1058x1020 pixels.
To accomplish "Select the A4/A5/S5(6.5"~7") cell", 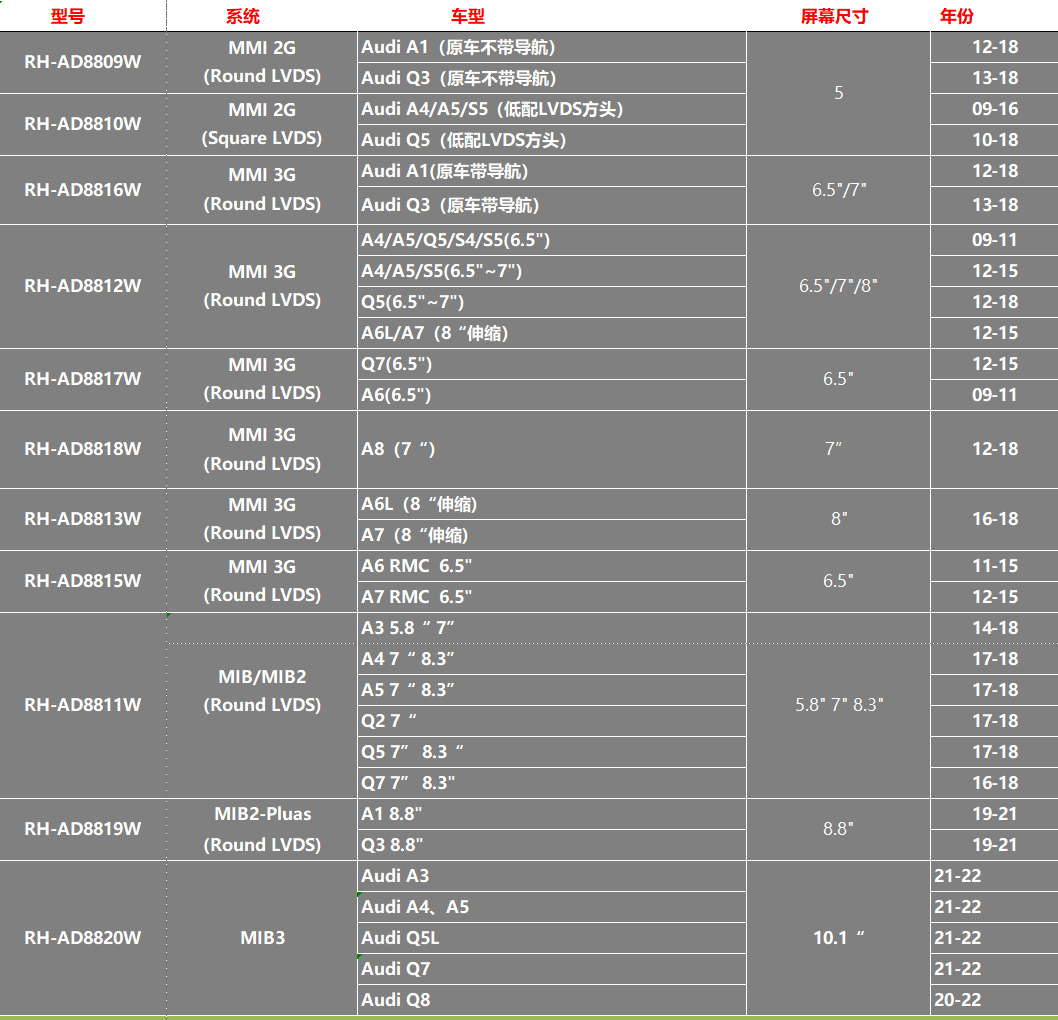I will tap(552, 271).
